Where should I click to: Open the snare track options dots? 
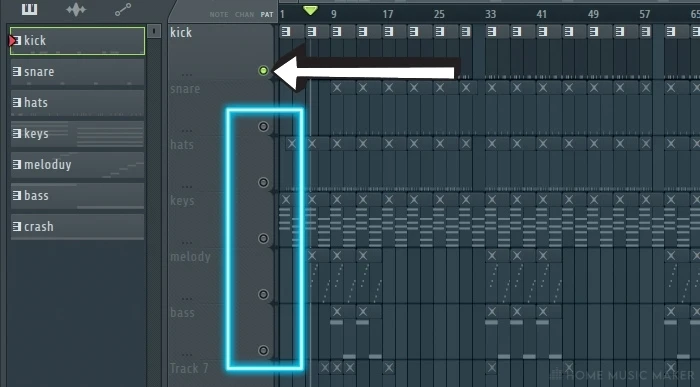[x=187, y=131]
